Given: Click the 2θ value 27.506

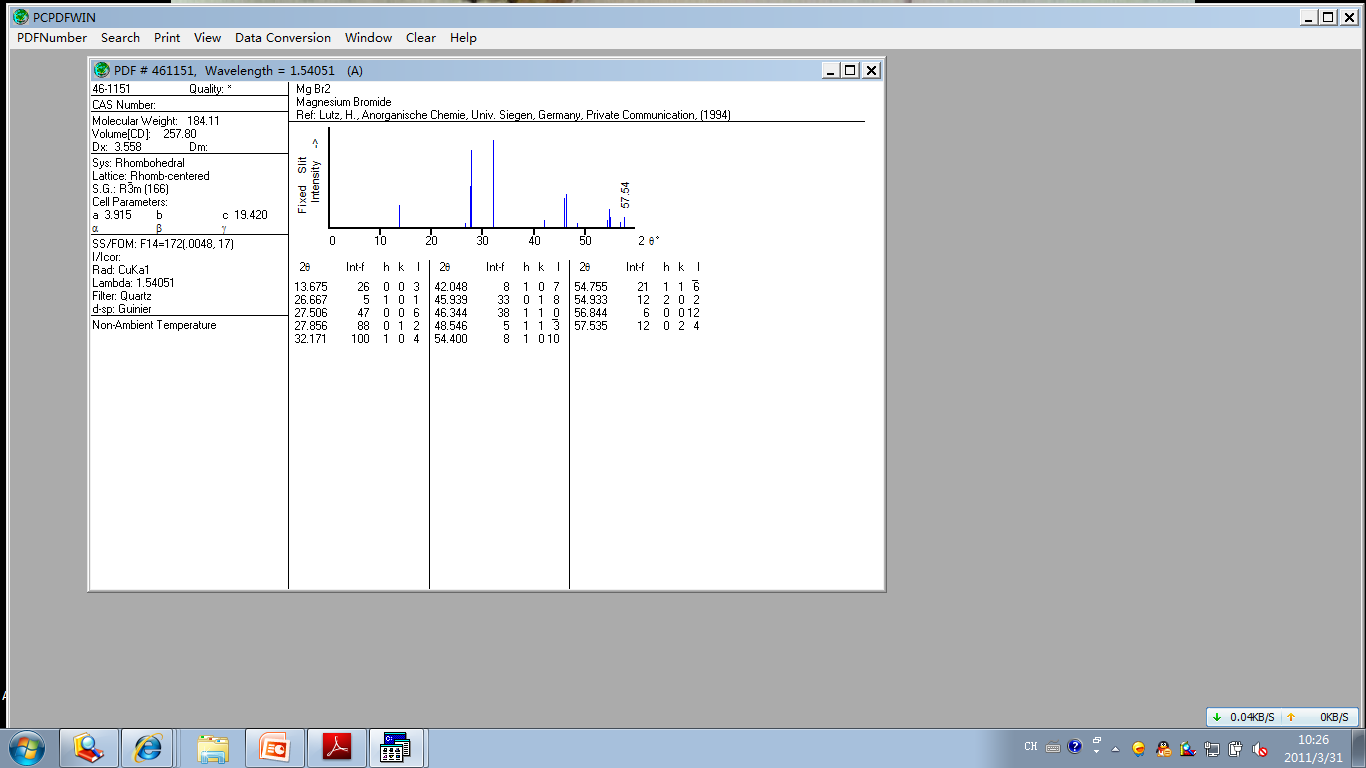Looking at the screenshot, I should point(310,313).
